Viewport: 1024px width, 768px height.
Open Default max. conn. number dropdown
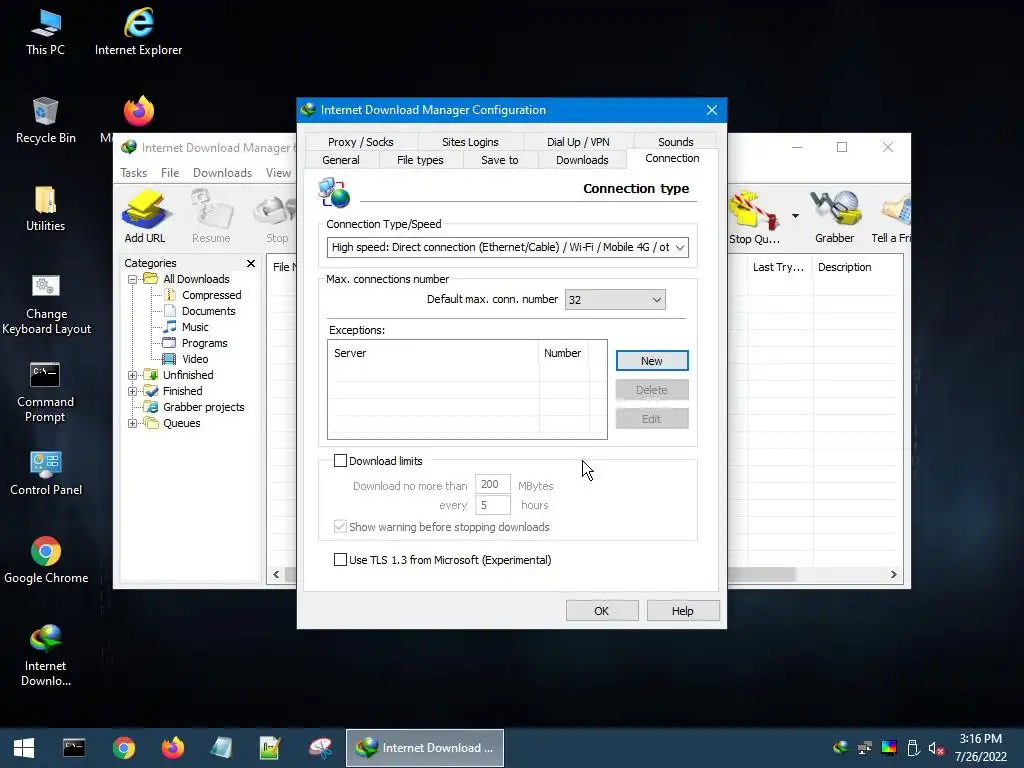coord(615,300)
